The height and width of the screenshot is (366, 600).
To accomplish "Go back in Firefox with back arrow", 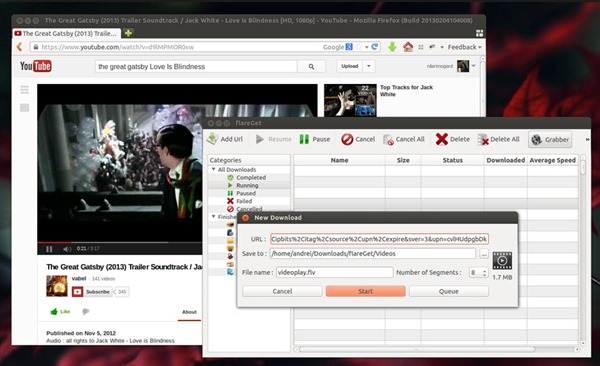I will pyautogui.click(x=19, y=47).
